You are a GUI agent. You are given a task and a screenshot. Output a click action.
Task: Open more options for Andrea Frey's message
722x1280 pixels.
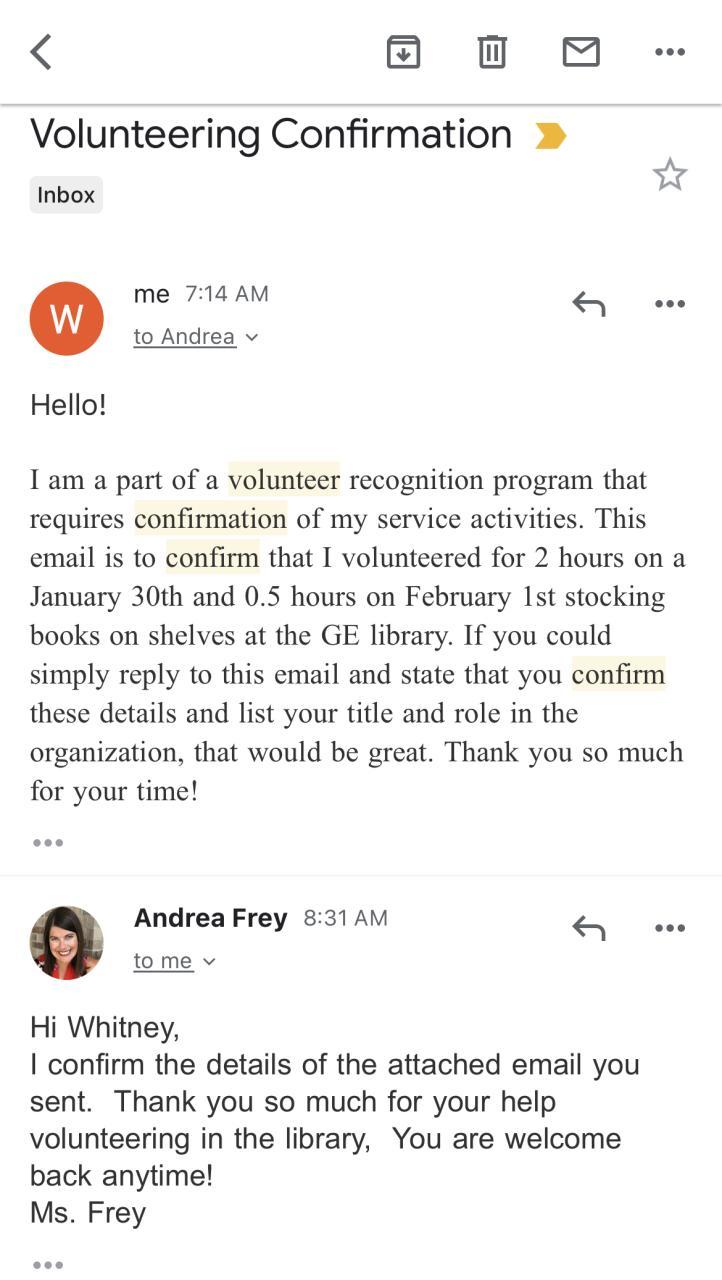click(x=669, y=928)
